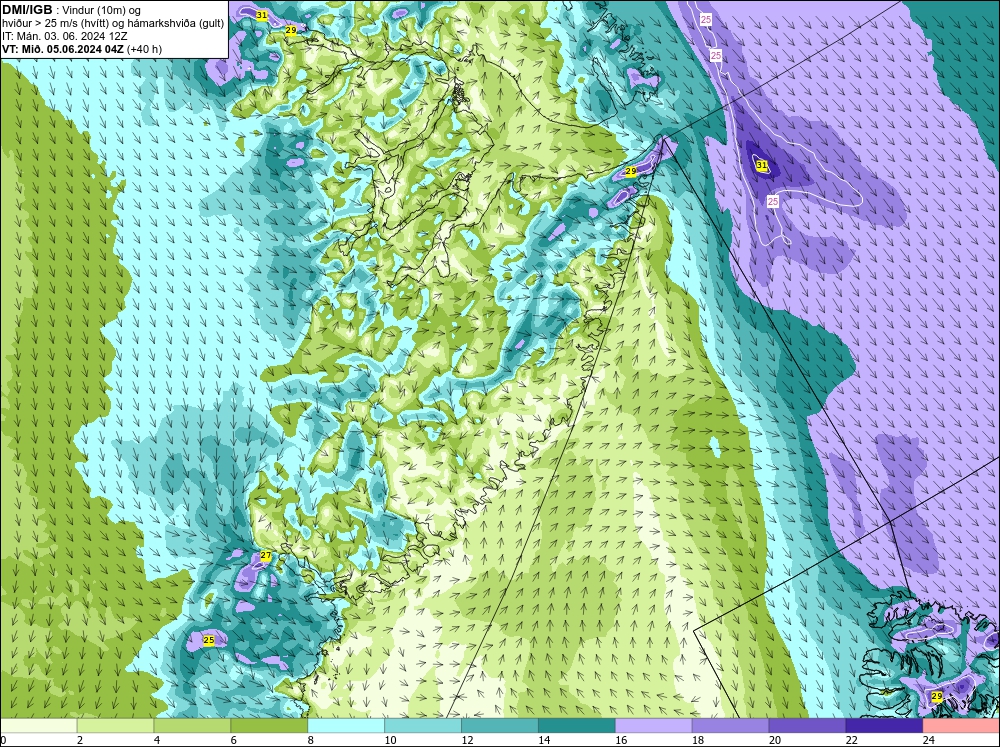Click the legend scale number 22
Image resolution: width=1000 pixels, height=747 pixels.
click(x=851, y=740)
